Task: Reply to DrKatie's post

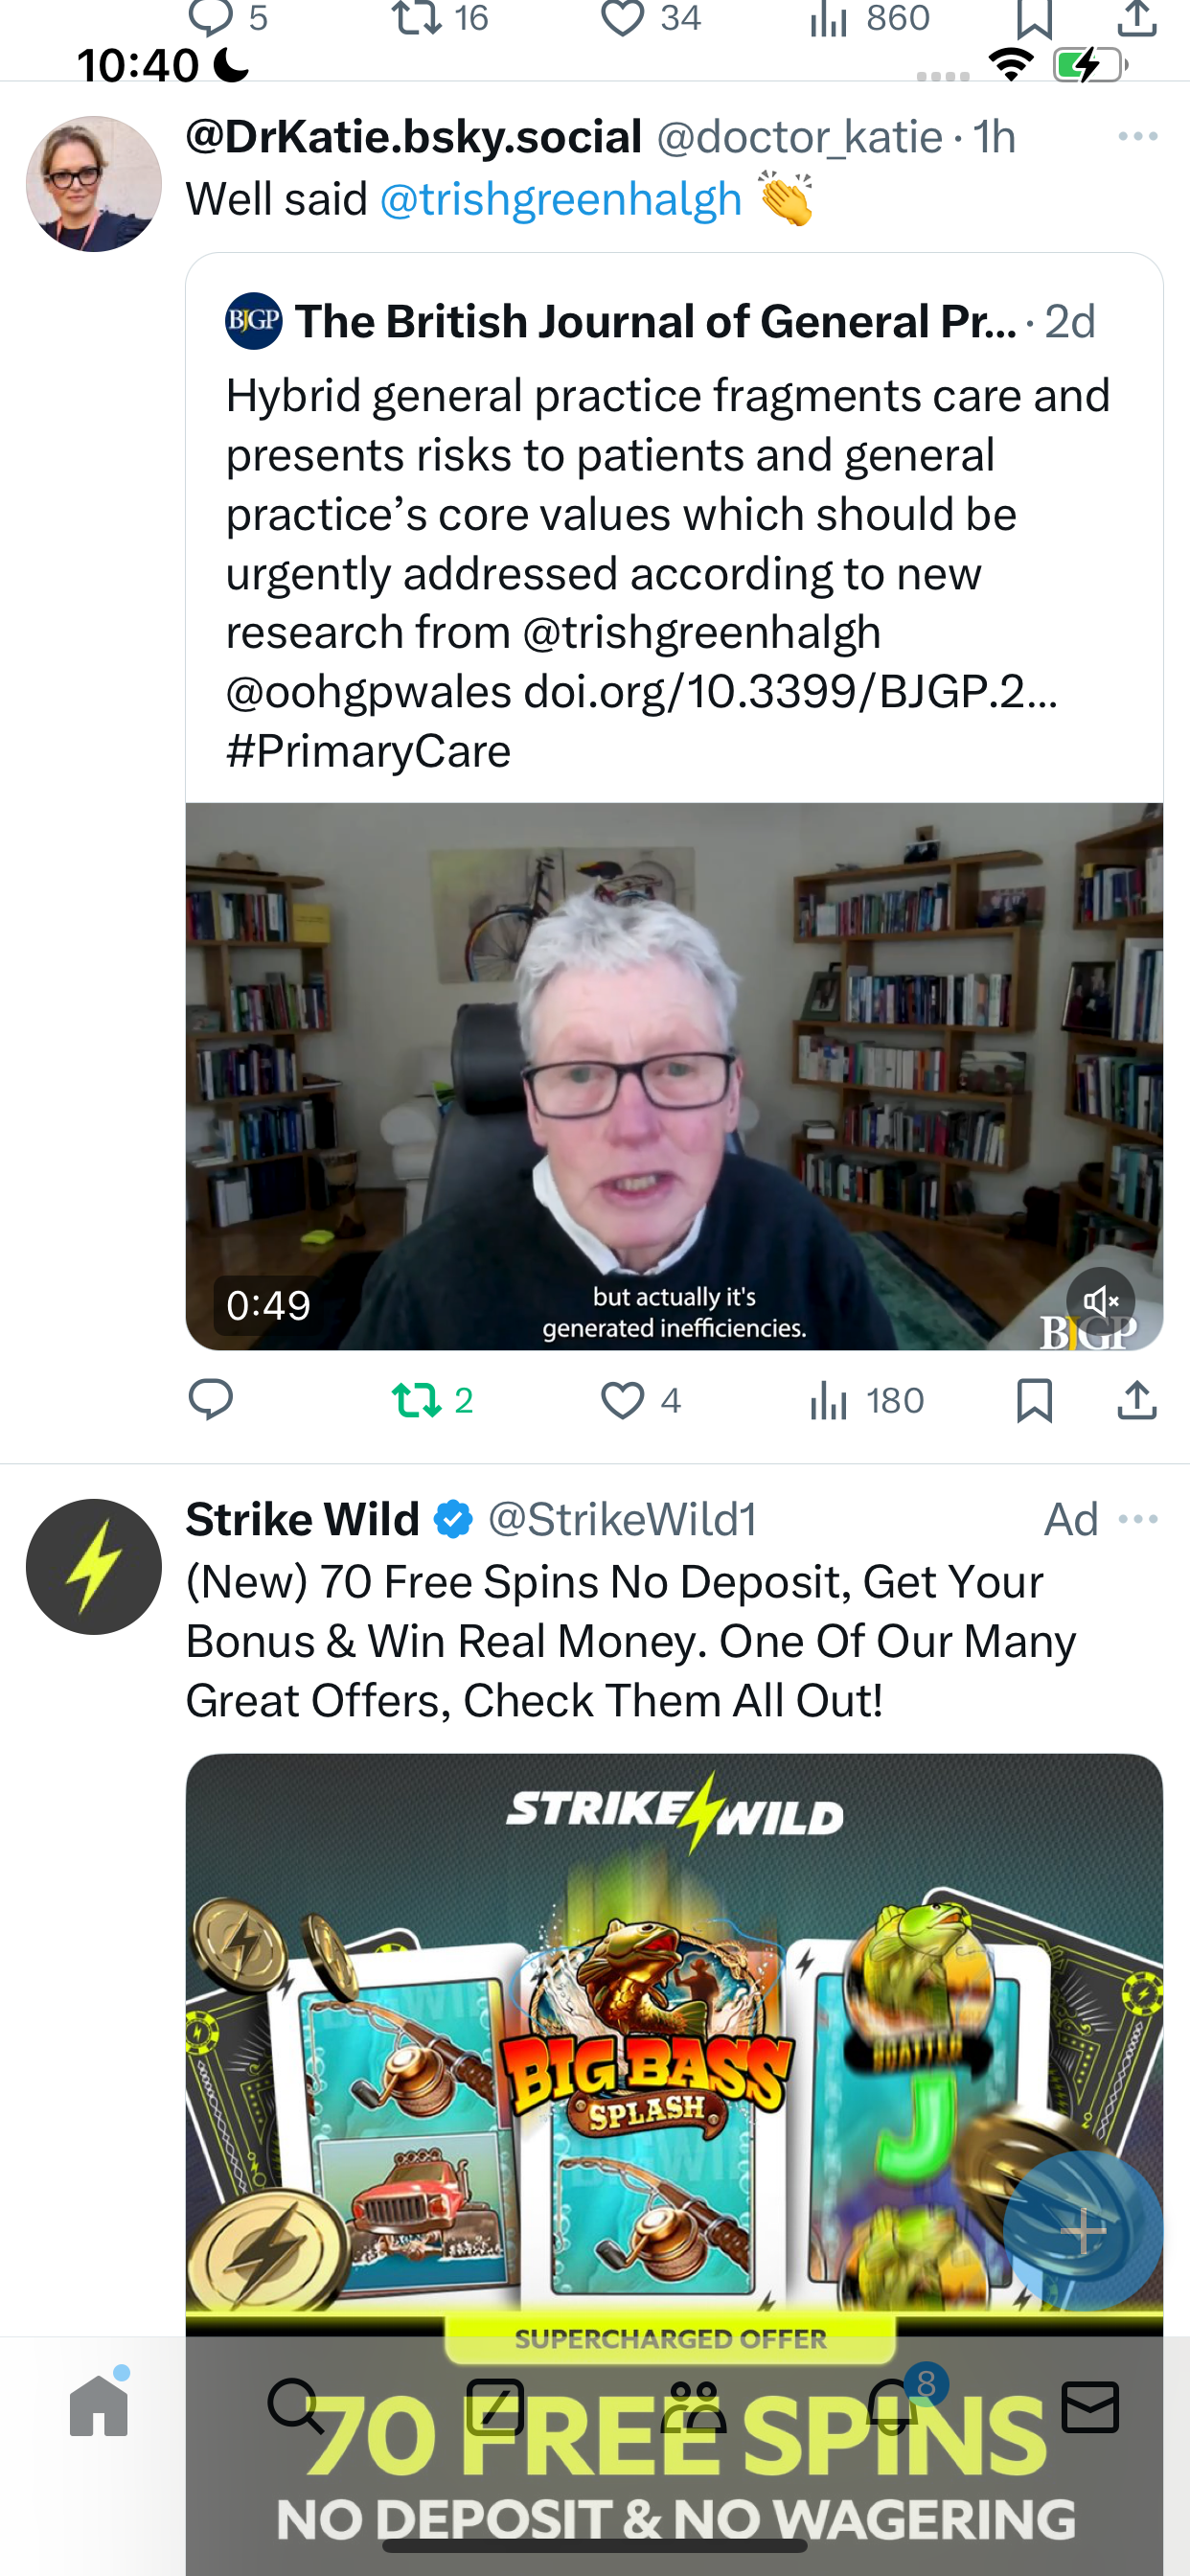Action: (211, 1400)
